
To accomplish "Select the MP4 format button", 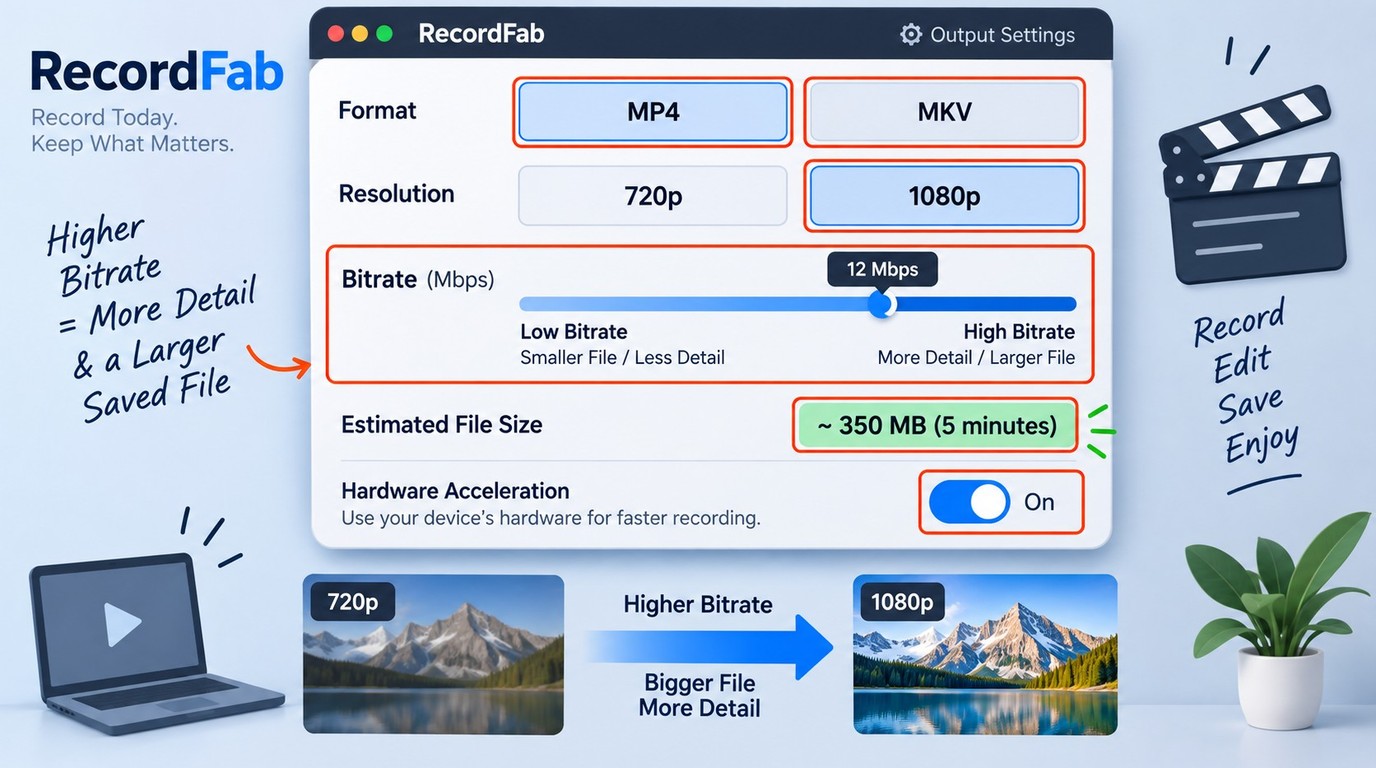I will [653, 112].
